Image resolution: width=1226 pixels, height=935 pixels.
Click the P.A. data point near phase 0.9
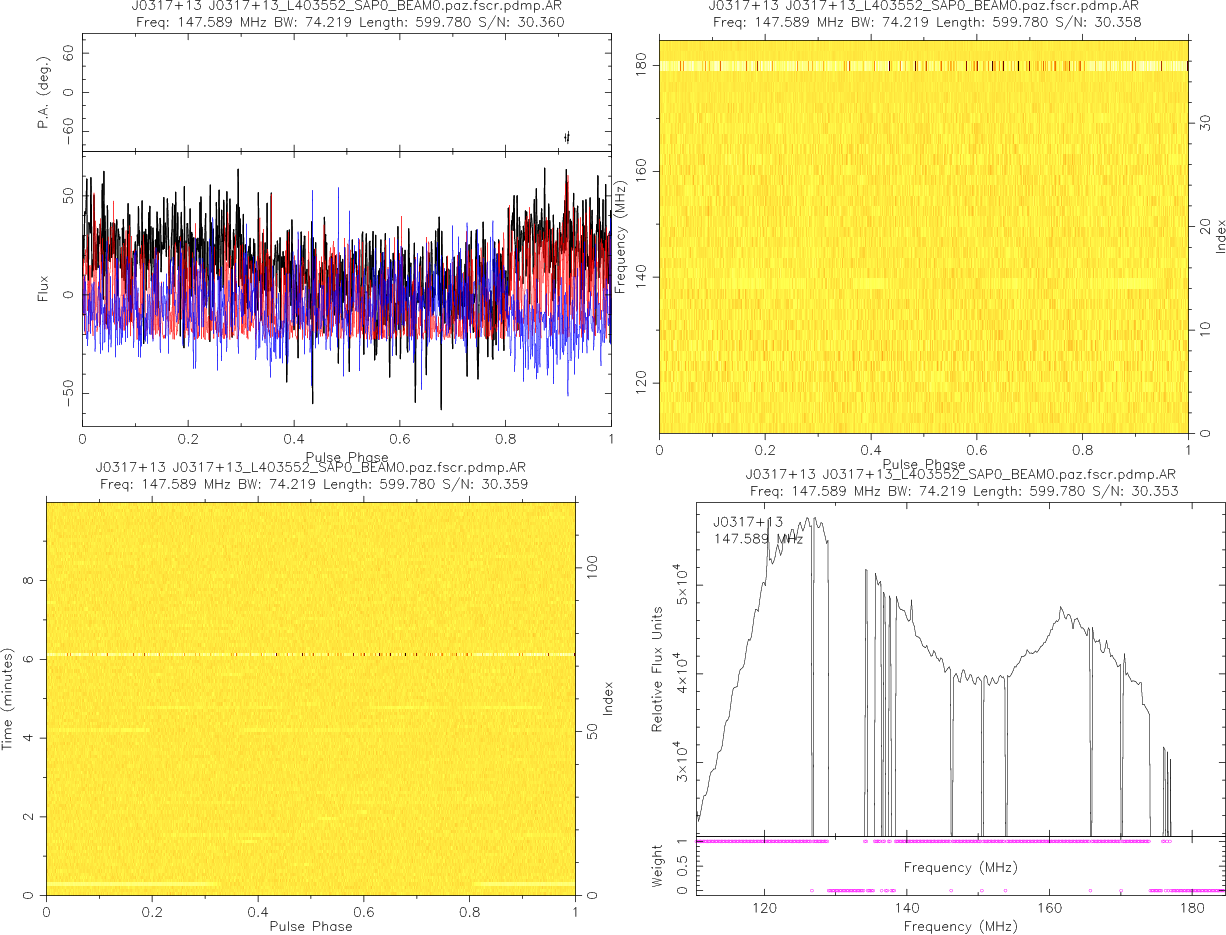click(x=567, y=137)
